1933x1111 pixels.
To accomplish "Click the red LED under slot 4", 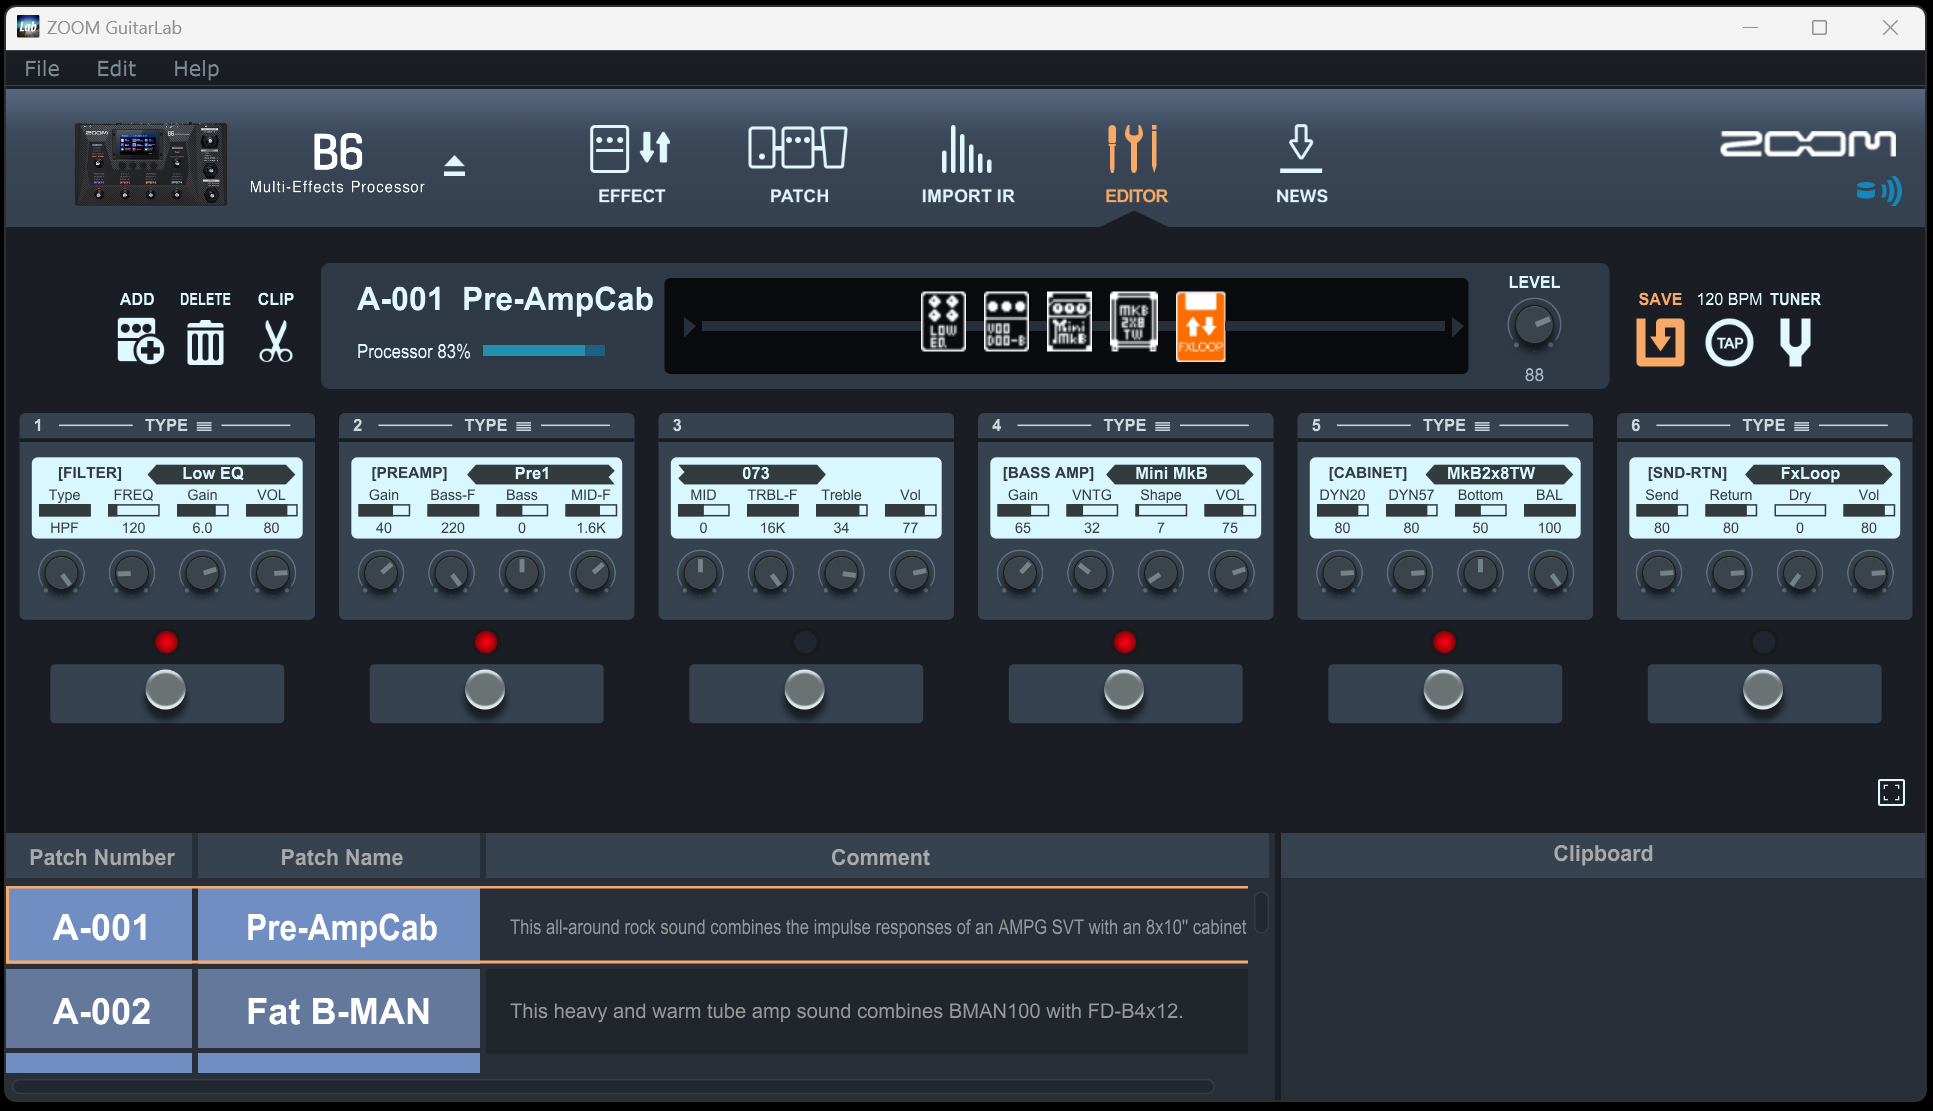I will click(x=1125, y=642).
